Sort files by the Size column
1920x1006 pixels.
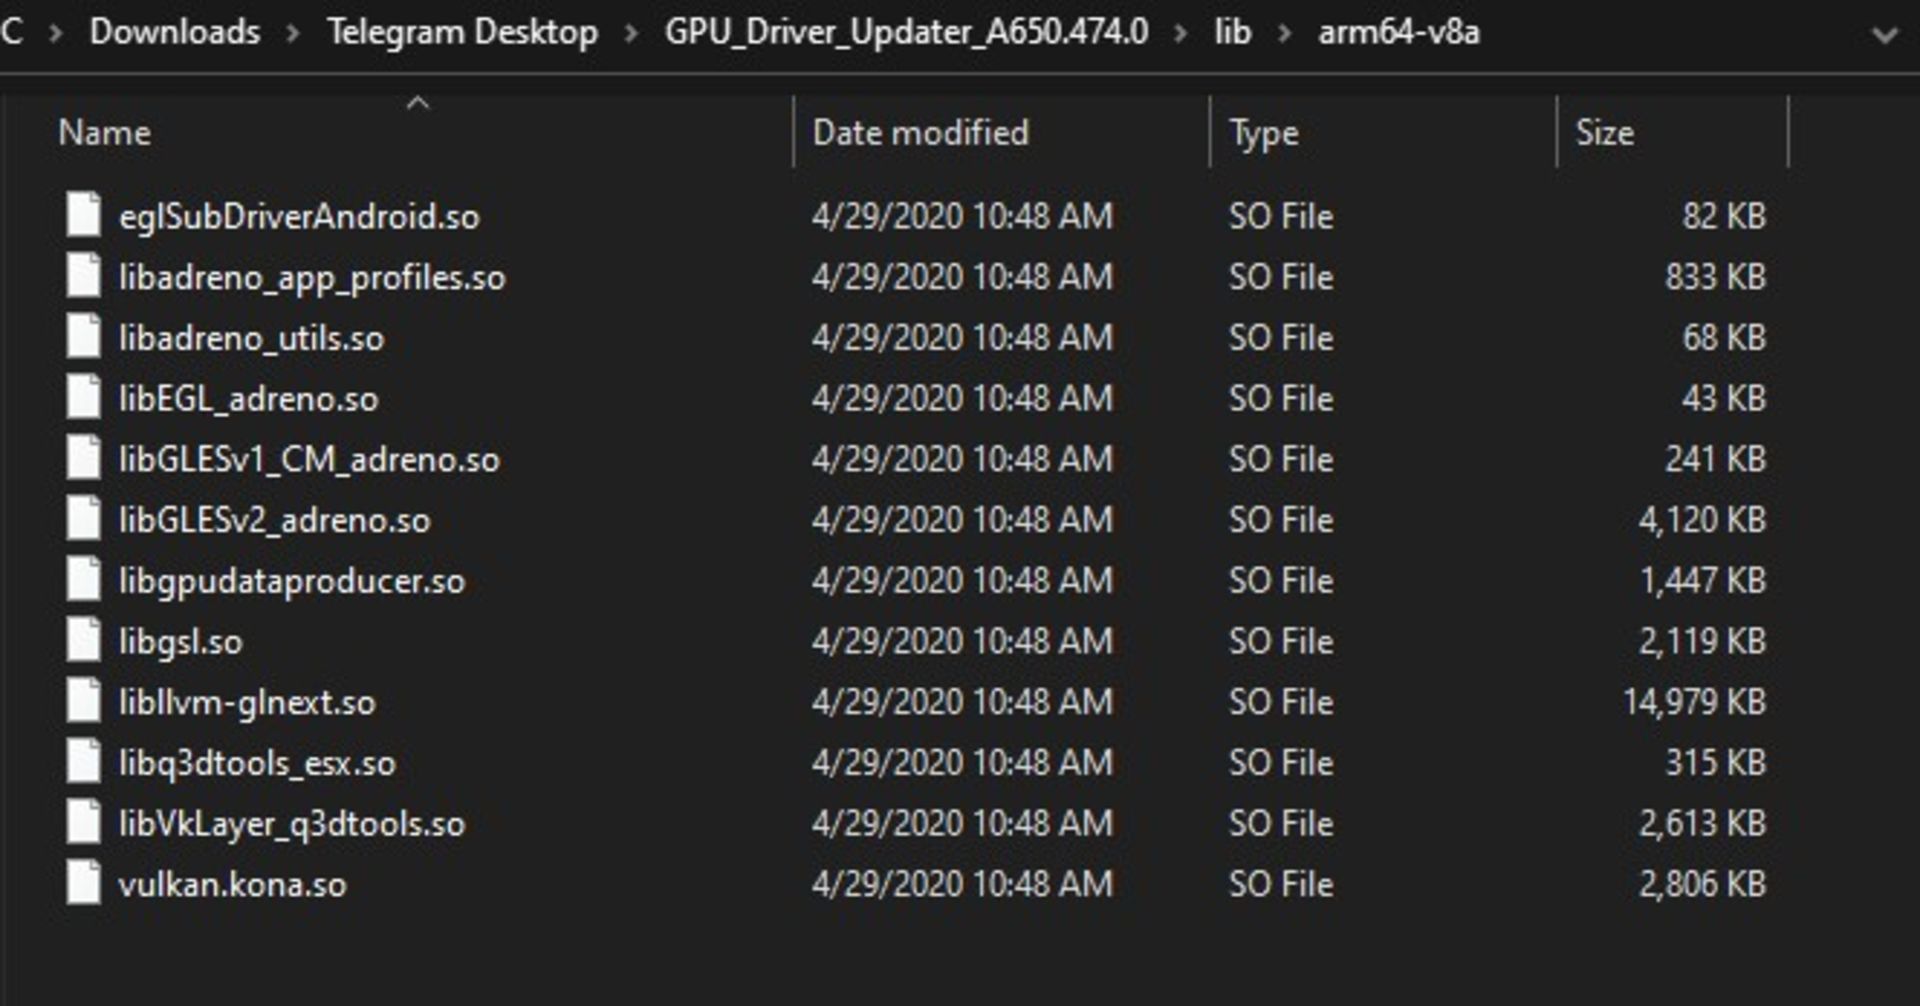[x=1605, y=131]
